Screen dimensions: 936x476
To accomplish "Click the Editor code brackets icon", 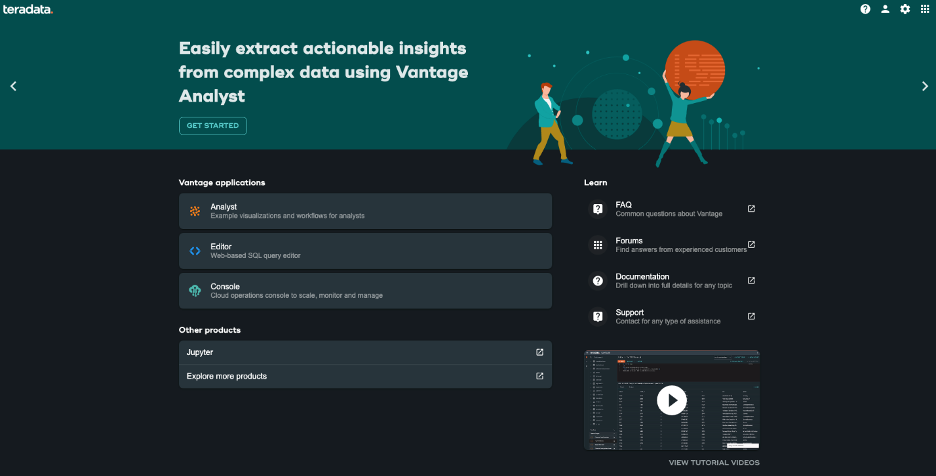I will pyautogui.click(x=195, y=251).
